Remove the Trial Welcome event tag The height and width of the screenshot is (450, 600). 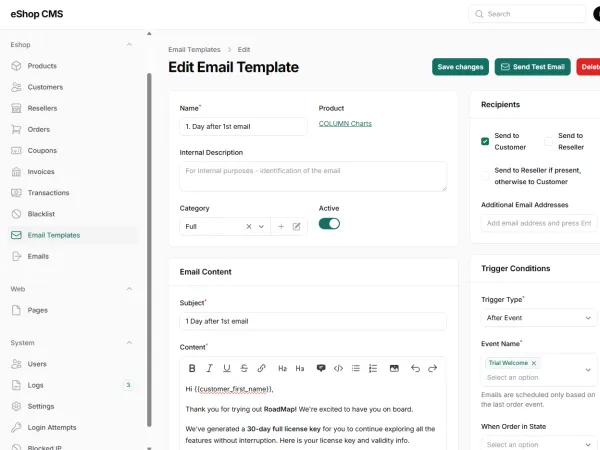tap(534, 363)
